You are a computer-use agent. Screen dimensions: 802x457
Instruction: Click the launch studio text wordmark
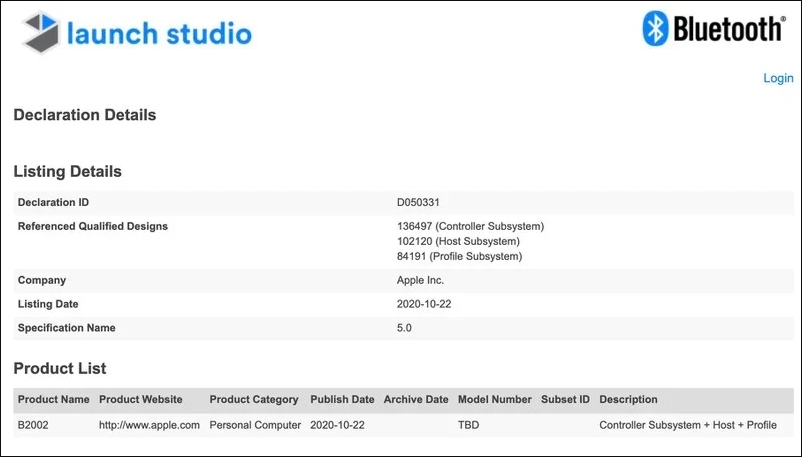(x=159, y=34)
